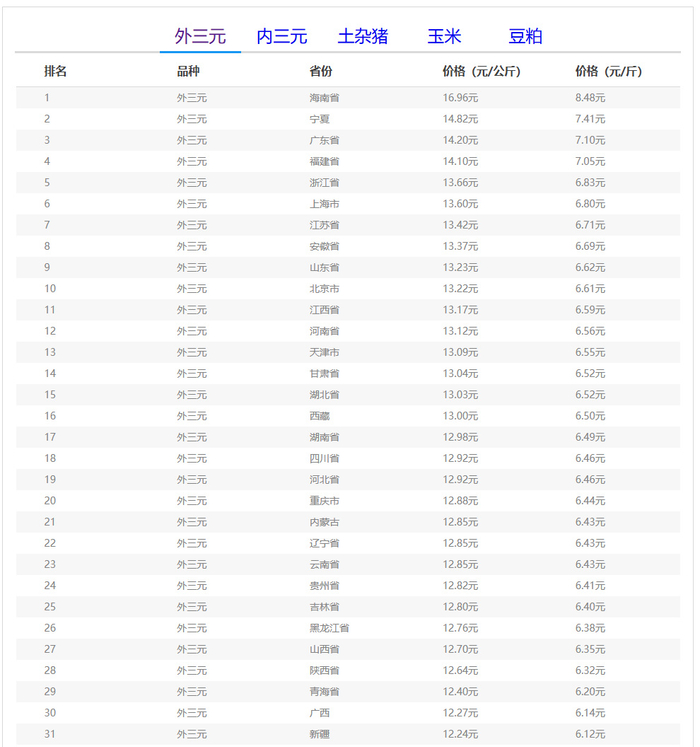This screenshot has height=747, width=700.
Task: Select the 北京市 cell
Action: pos(325,289)
